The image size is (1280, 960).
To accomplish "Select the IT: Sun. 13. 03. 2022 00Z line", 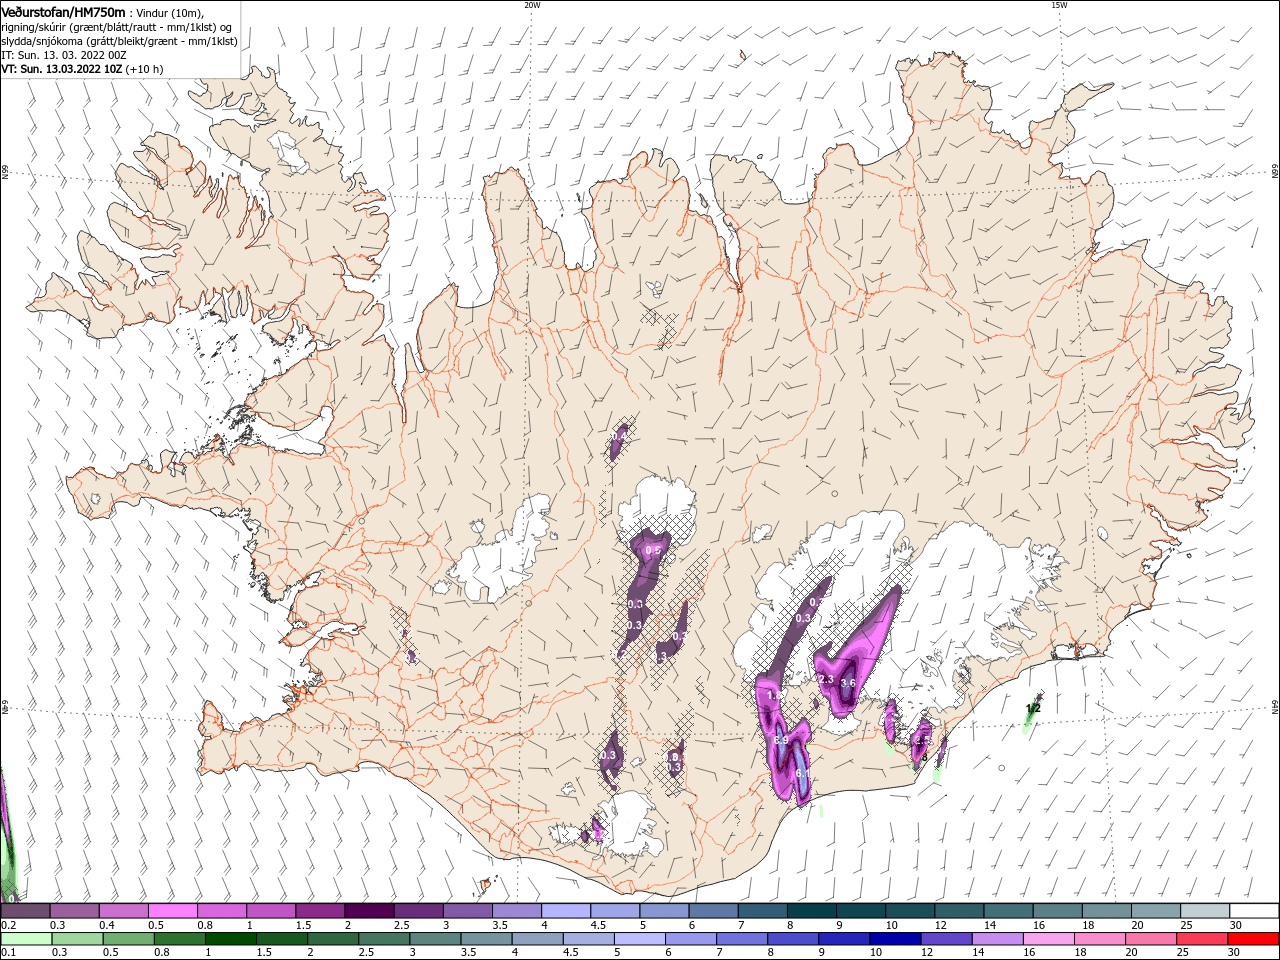I will [x=63, y=55].
